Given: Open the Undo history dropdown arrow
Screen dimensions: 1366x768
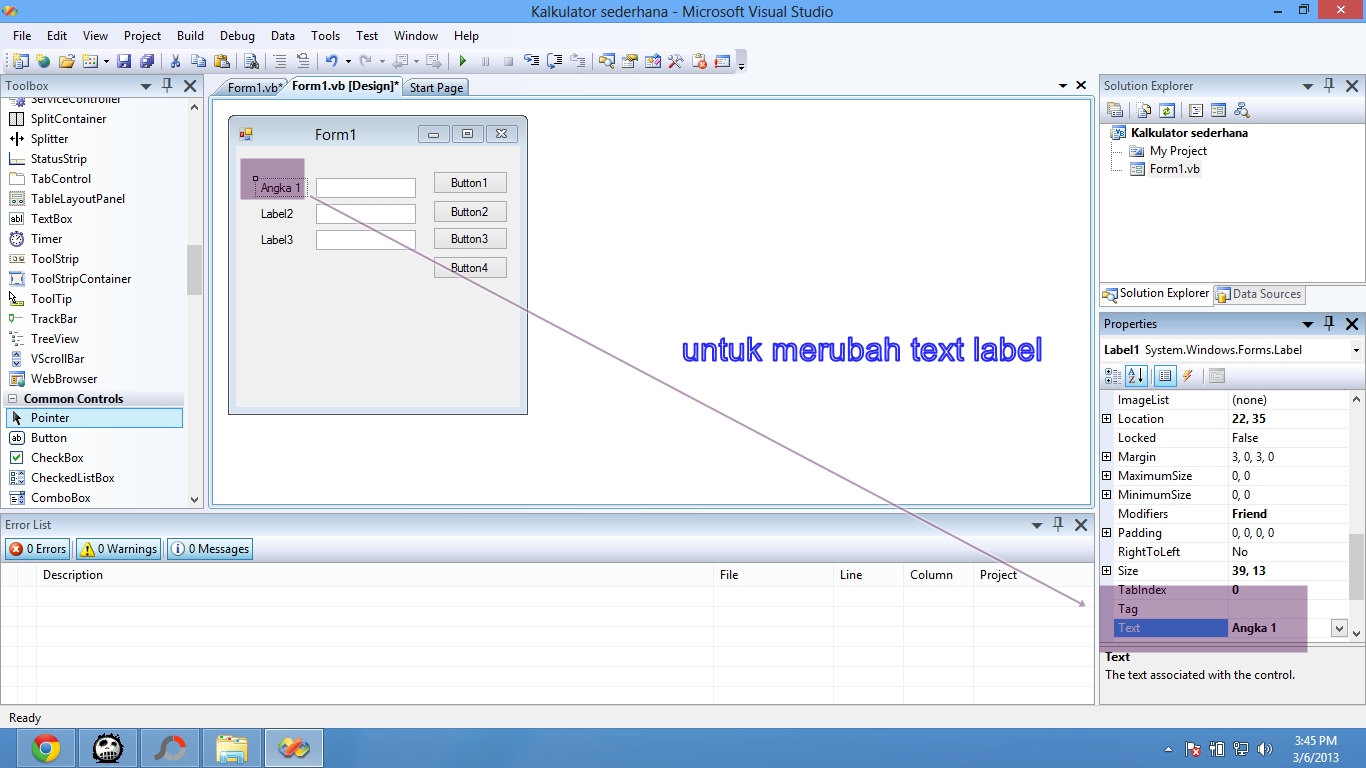Looking at the screenshot, I should [x=348, y=61].
